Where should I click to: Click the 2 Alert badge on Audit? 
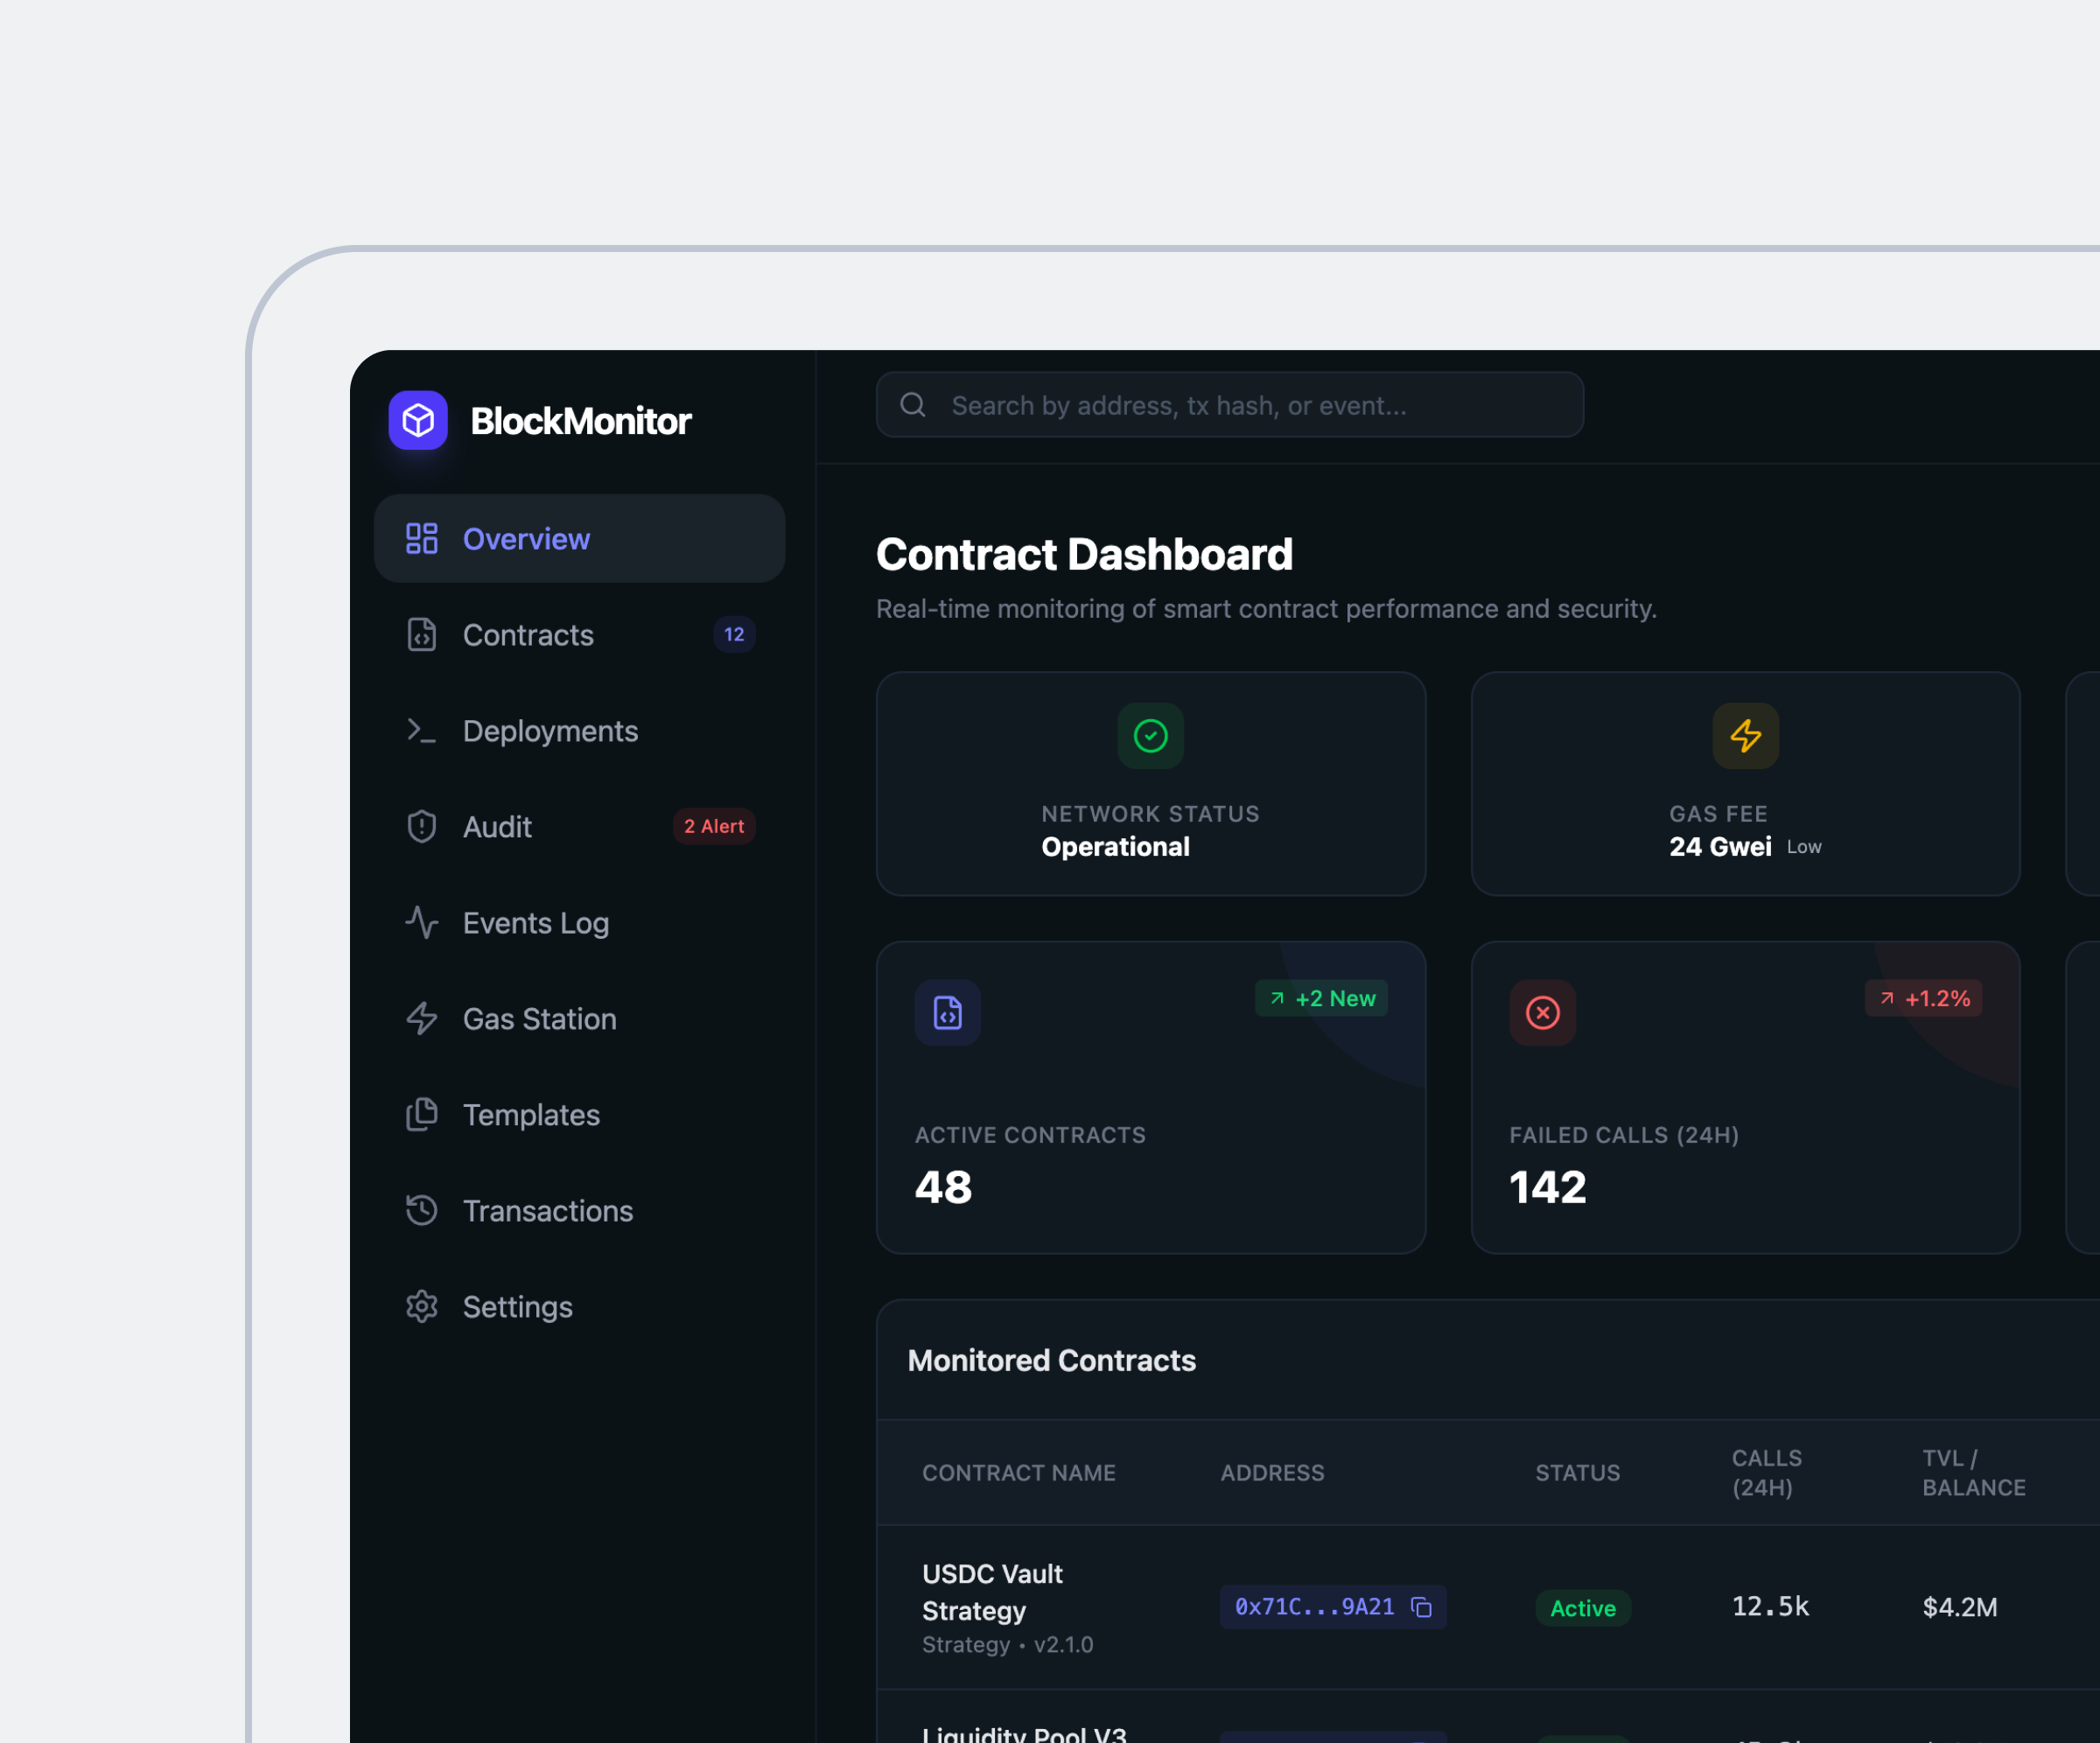(x=713, y=827)
